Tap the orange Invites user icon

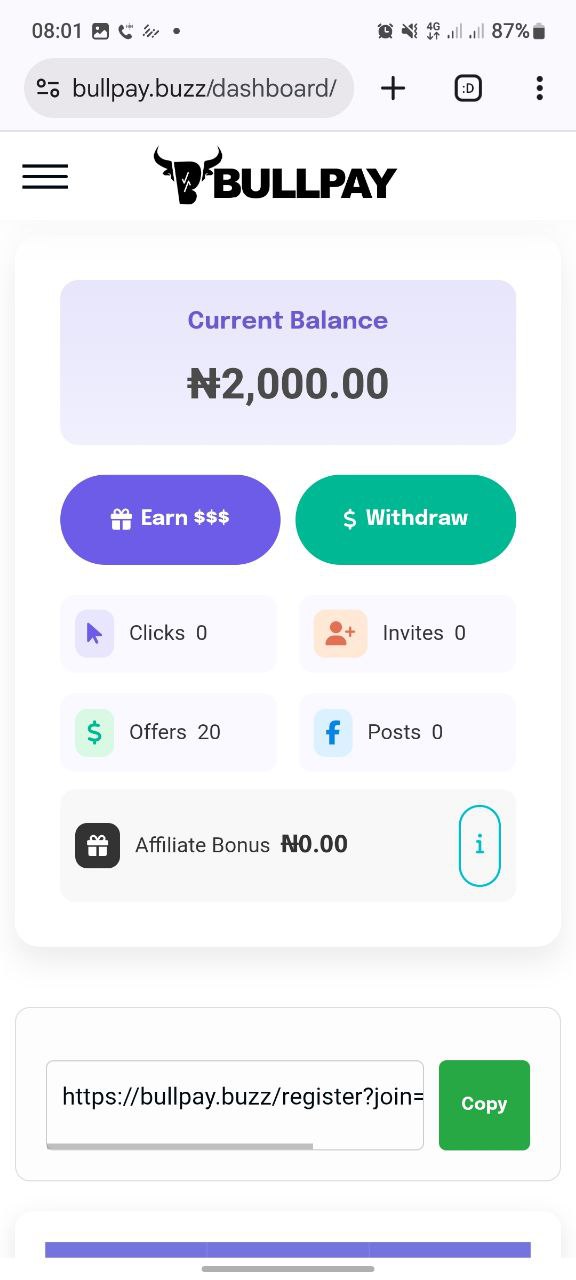[x=340, y=633]
